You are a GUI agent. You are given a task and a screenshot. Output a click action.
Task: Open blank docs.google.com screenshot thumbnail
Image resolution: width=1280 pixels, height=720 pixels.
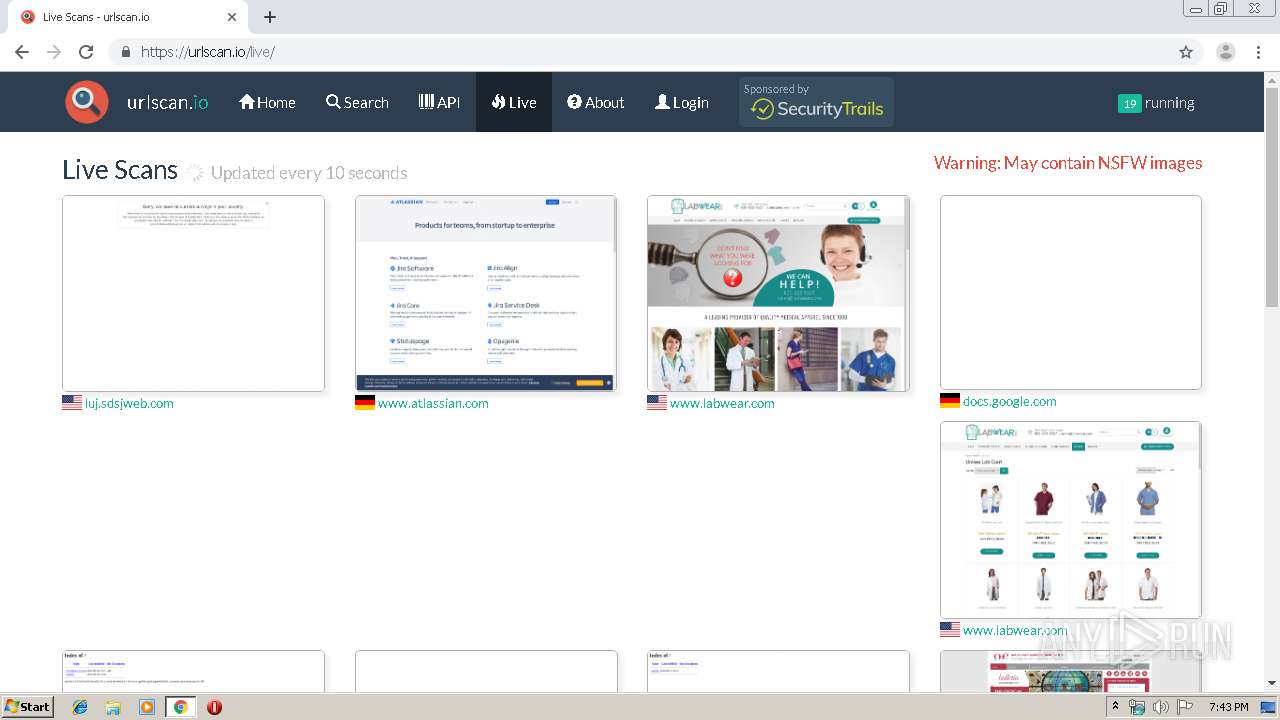1071,292
